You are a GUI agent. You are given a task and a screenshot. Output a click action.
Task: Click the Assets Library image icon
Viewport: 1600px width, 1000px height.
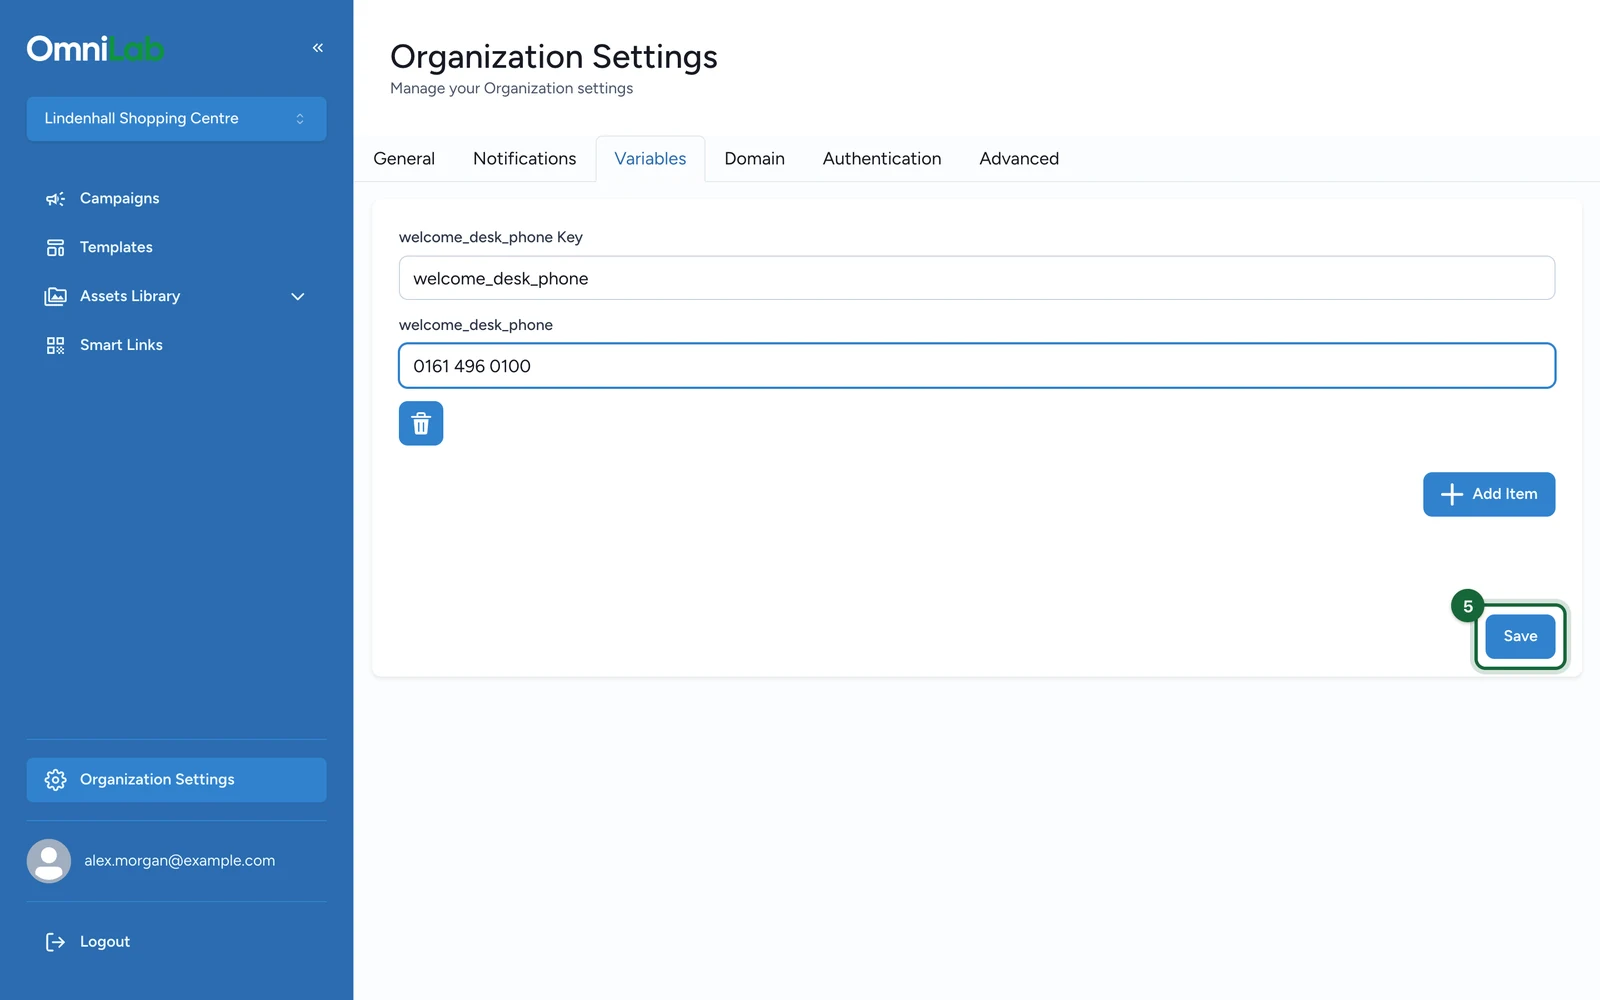[x=55, y=297]
